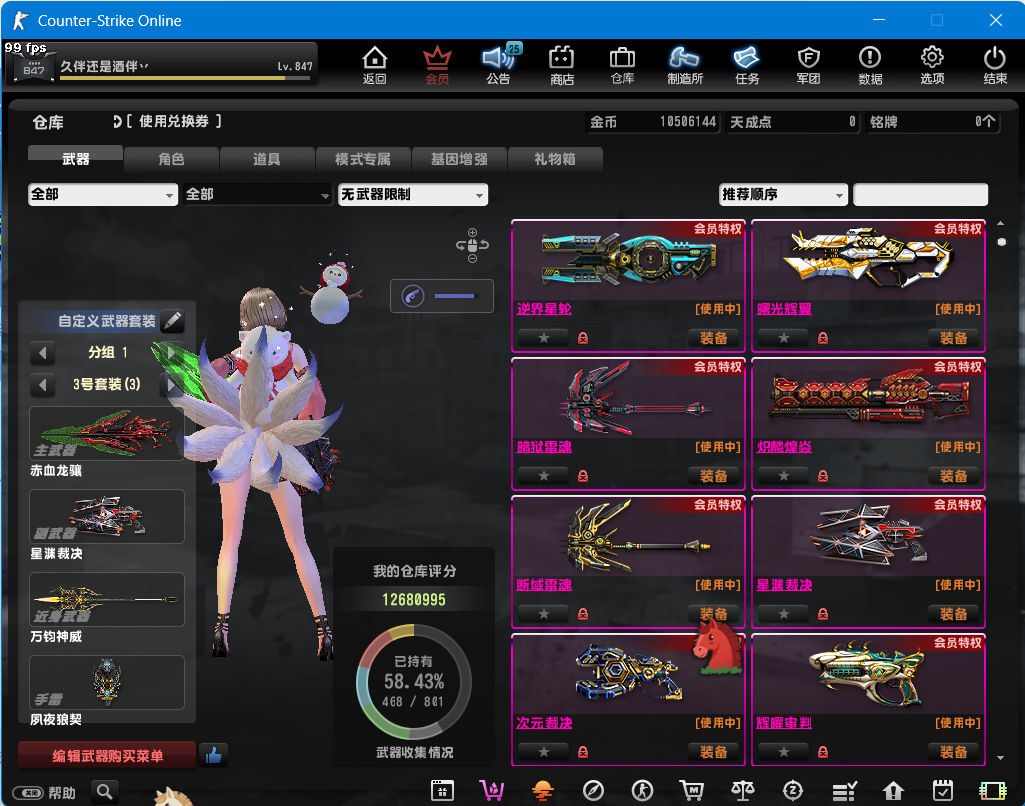Click the inventory list scrollbar handle
The height and width of the screenshot is (806, 1025).
[x=1001, y=242]
